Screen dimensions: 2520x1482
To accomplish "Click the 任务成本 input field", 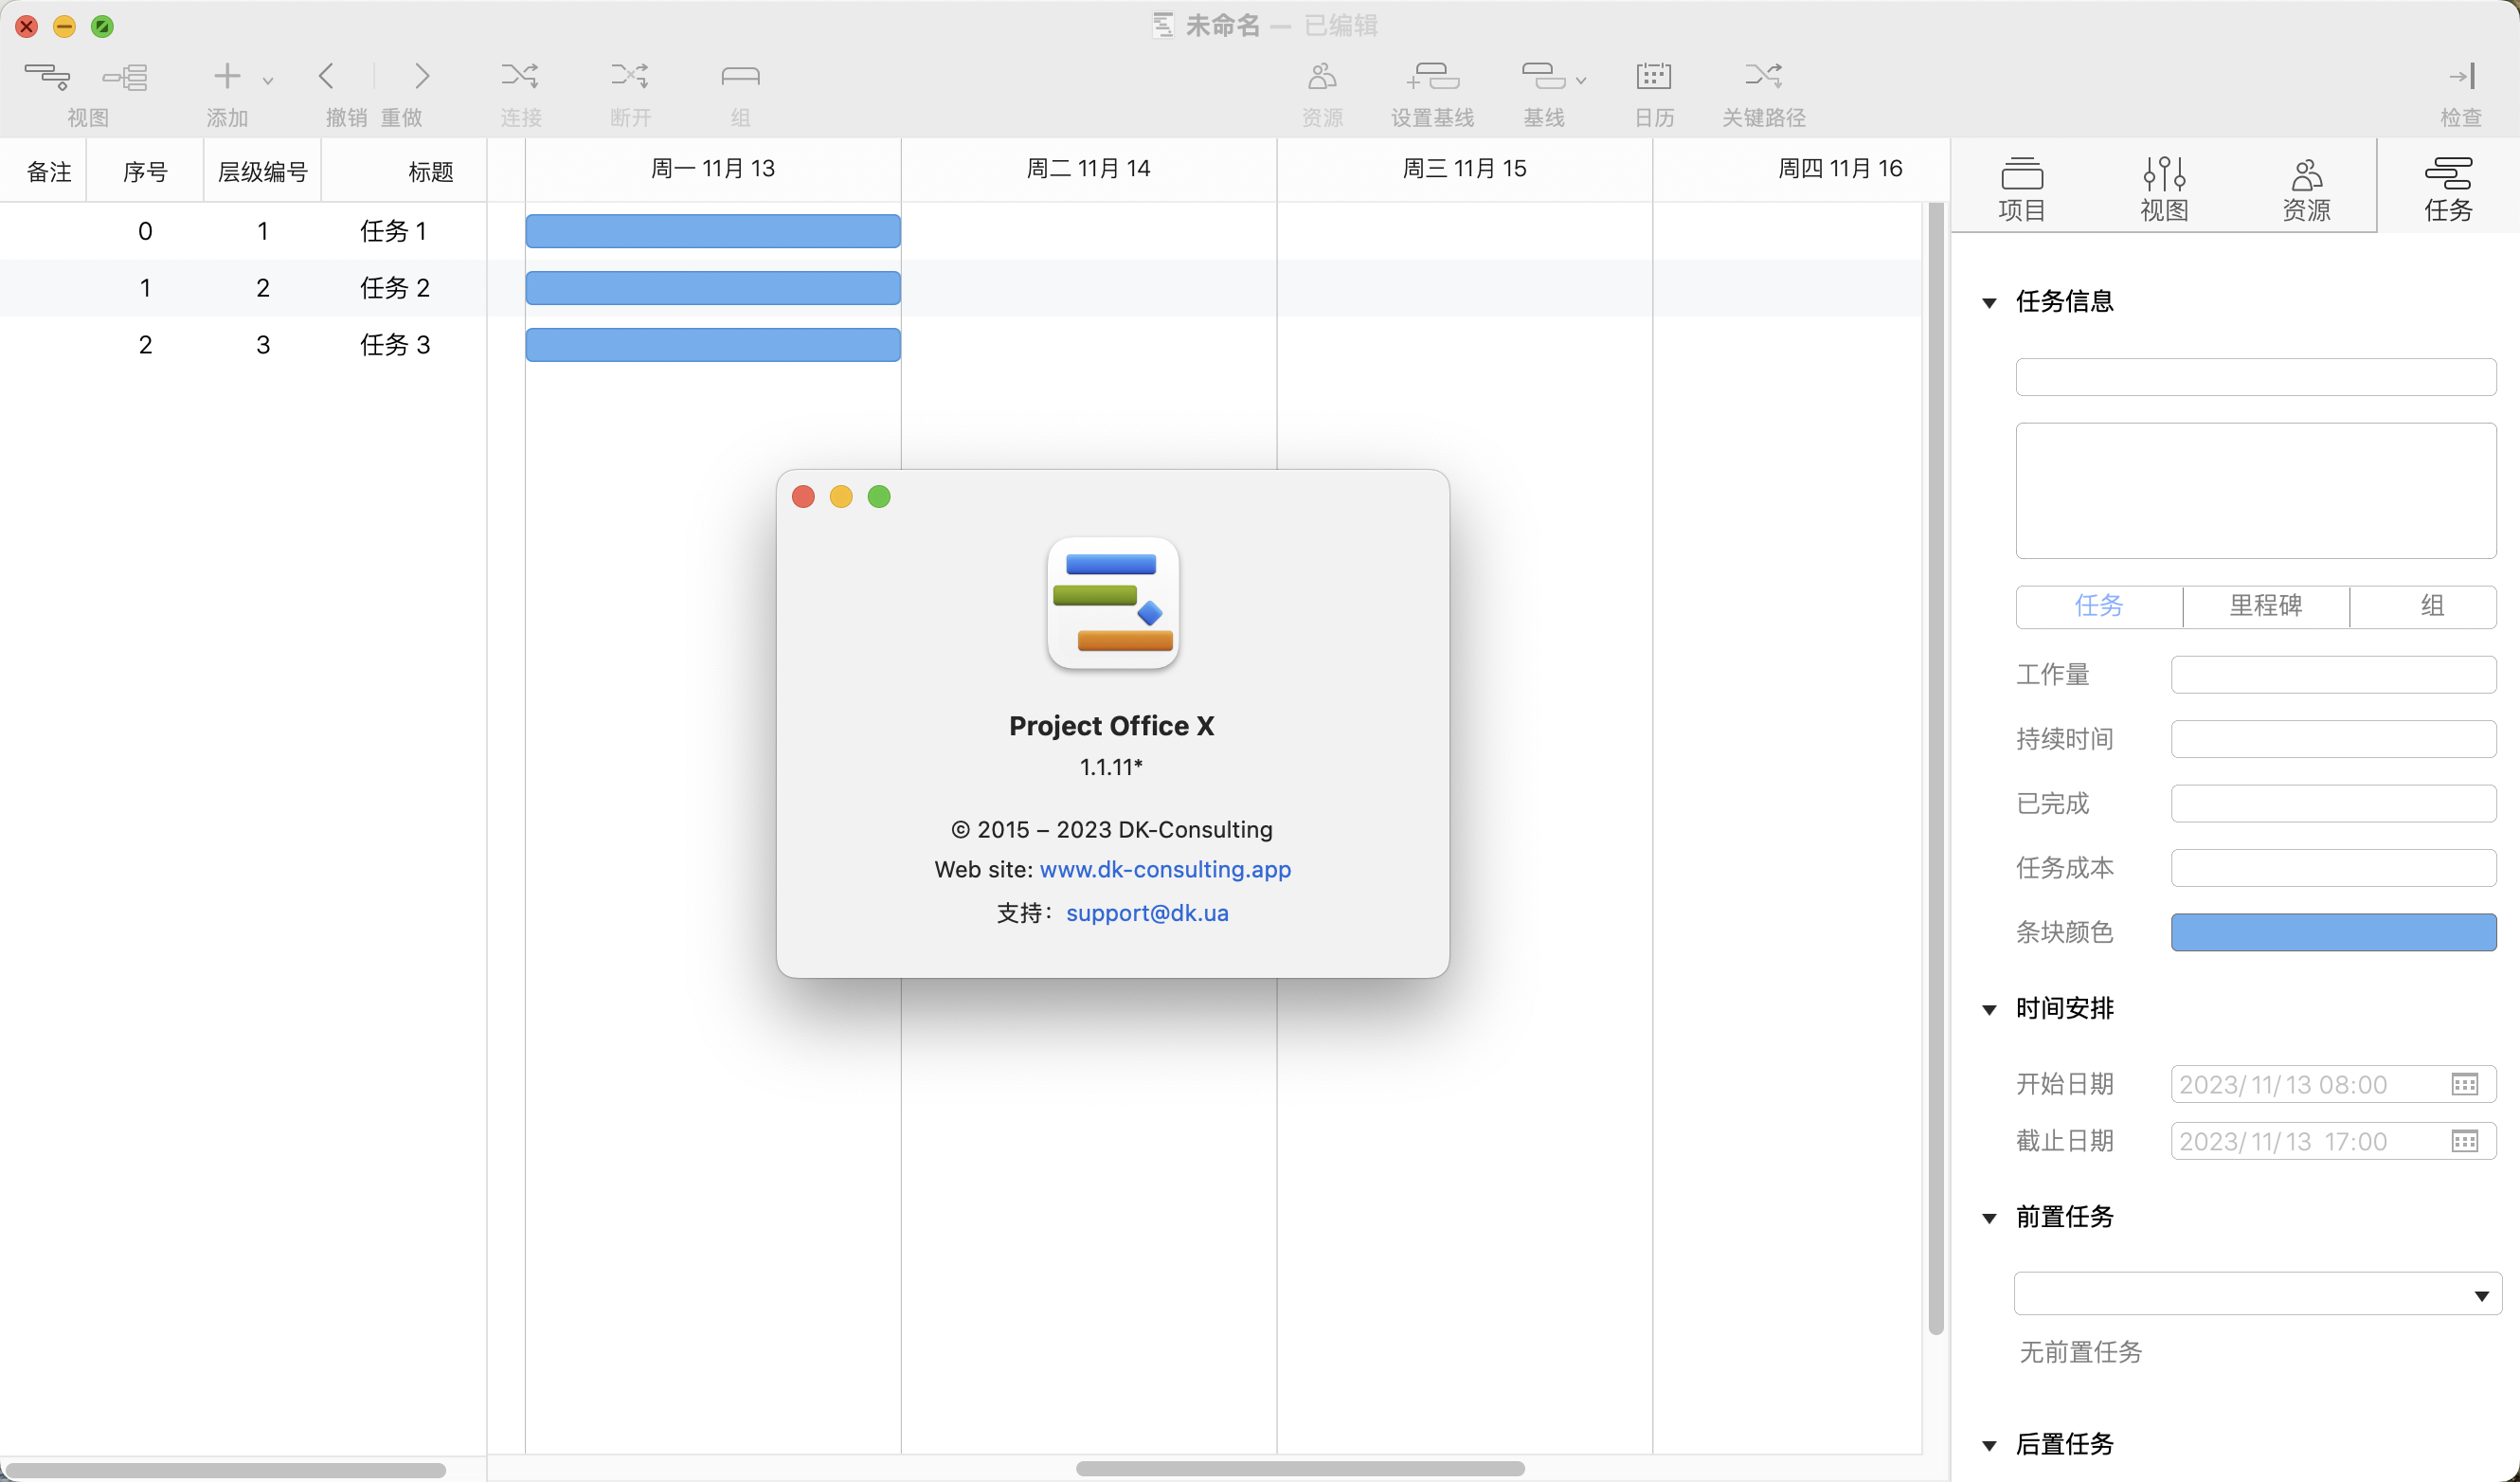I will tap(2333, 868).
